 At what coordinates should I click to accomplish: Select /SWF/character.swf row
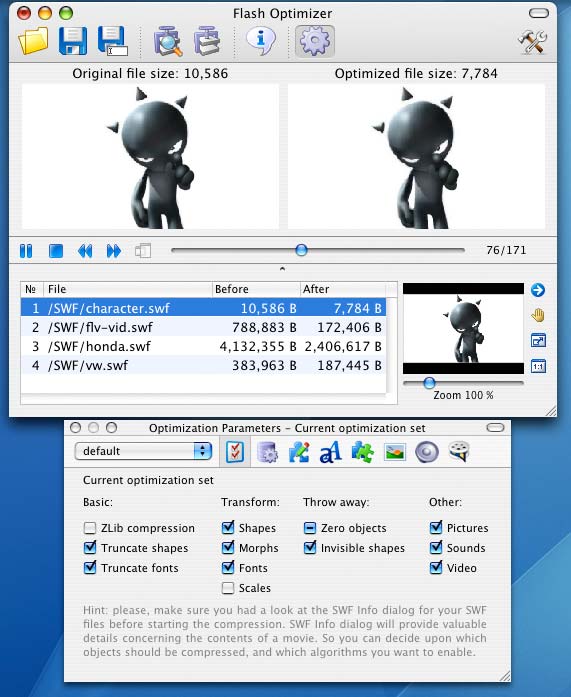tap(203, 308)
